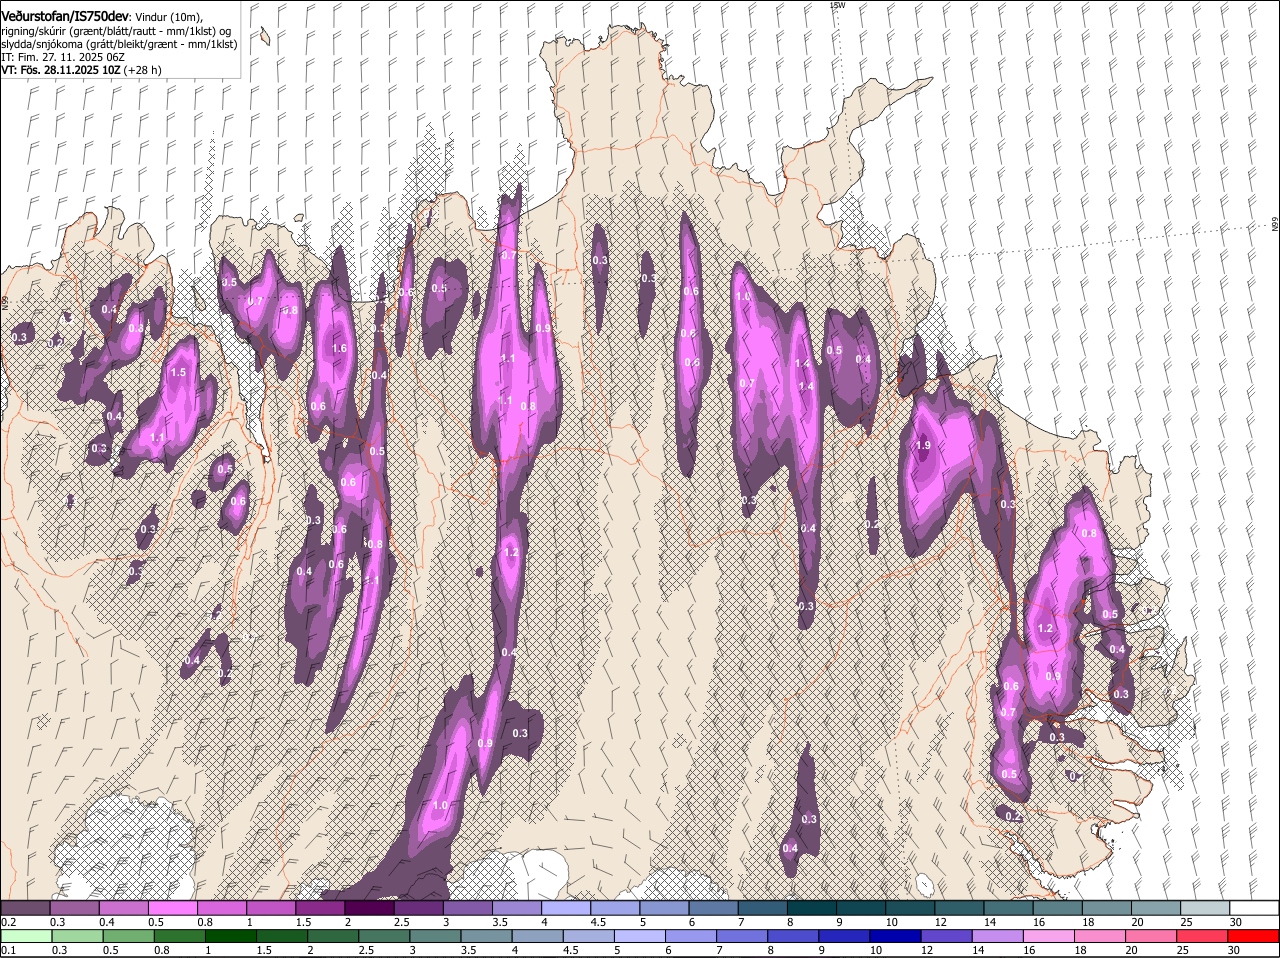Click the 0.1 label under the rain scale
Viewport: 1280px width, 958px height.
coord(8,950)
